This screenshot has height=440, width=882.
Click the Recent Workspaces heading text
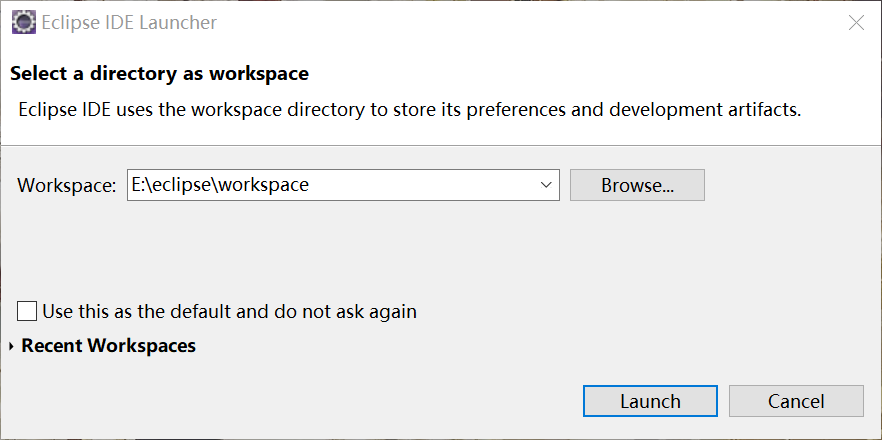[x=109, y=345]
